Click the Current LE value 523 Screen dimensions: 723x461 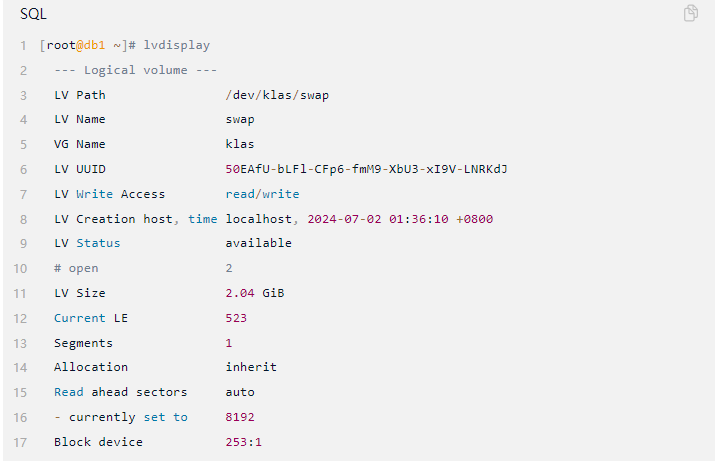[x=236, y=318]
